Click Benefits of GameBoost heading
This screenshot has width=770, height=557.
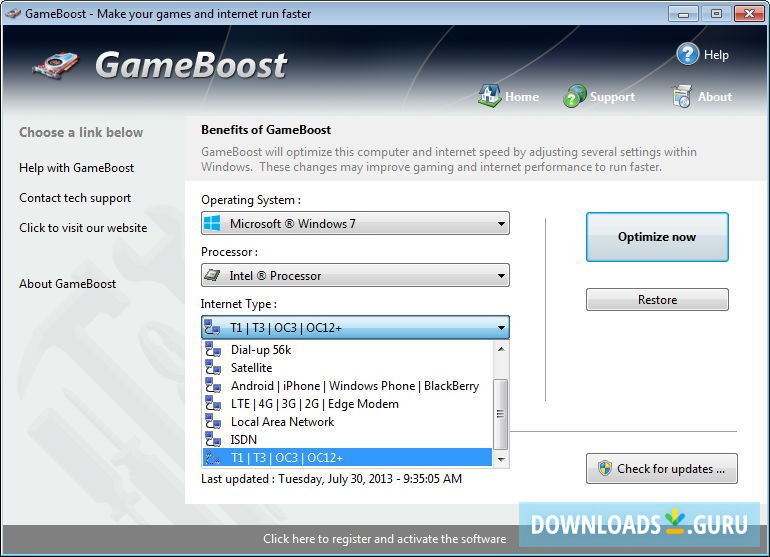266,130
